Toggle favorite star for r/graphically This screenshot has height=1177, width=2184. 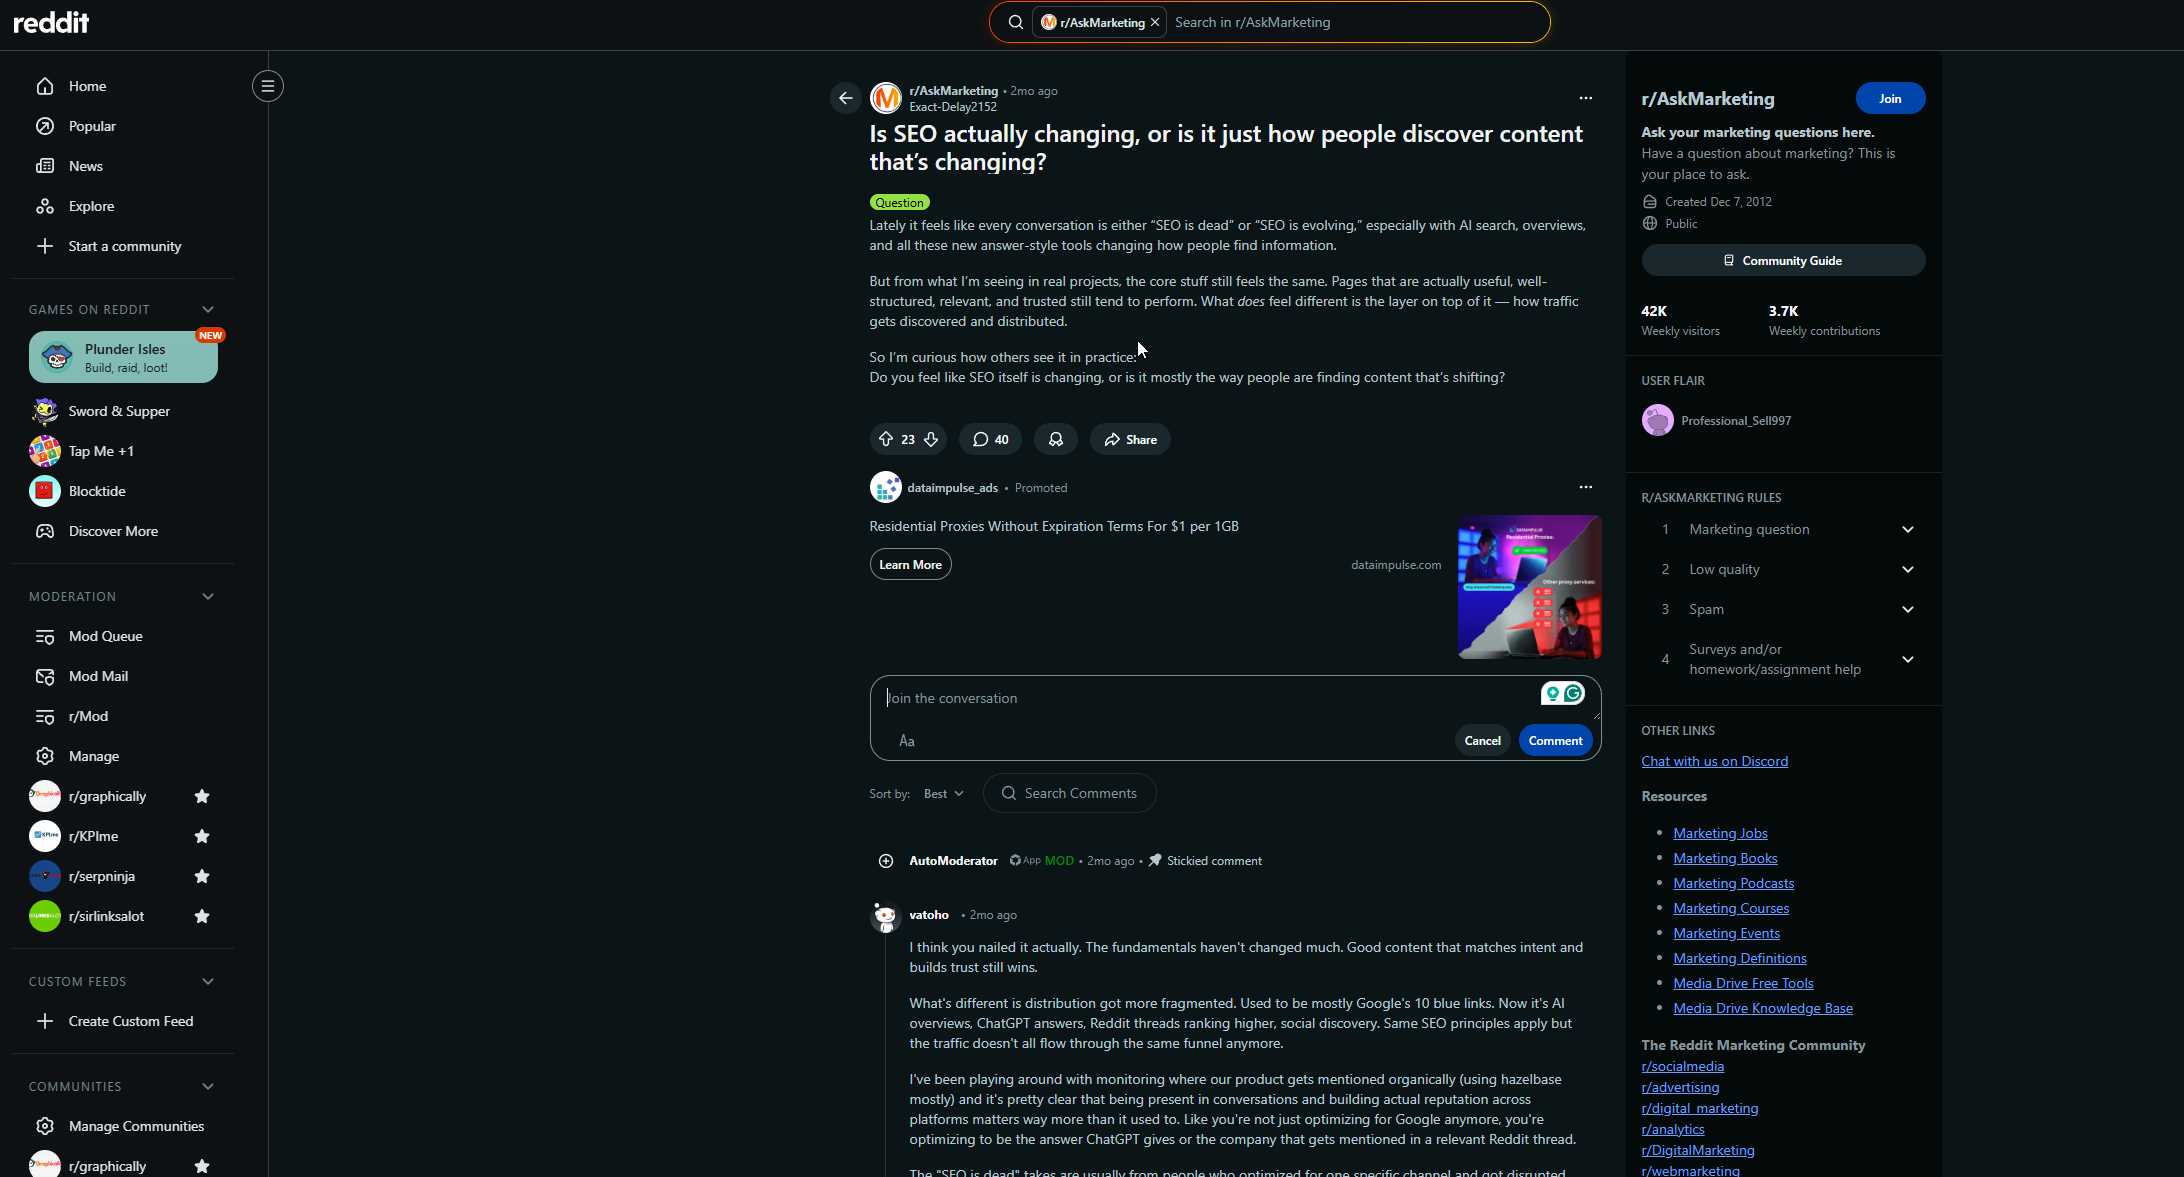[202, 796]
